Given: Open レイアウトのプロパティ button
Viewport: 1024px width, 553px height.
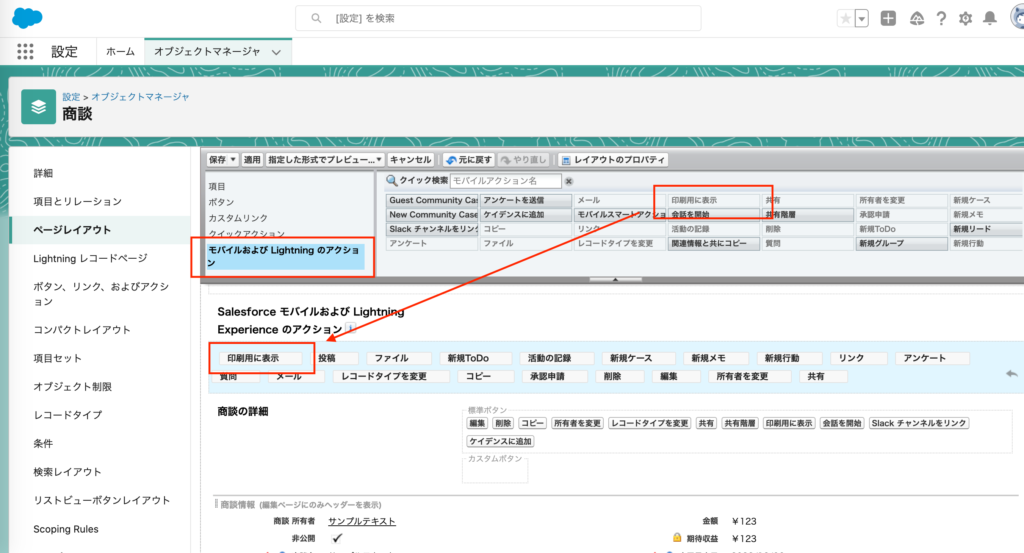Looking at the screenshot, I should [x=613, y=159].
